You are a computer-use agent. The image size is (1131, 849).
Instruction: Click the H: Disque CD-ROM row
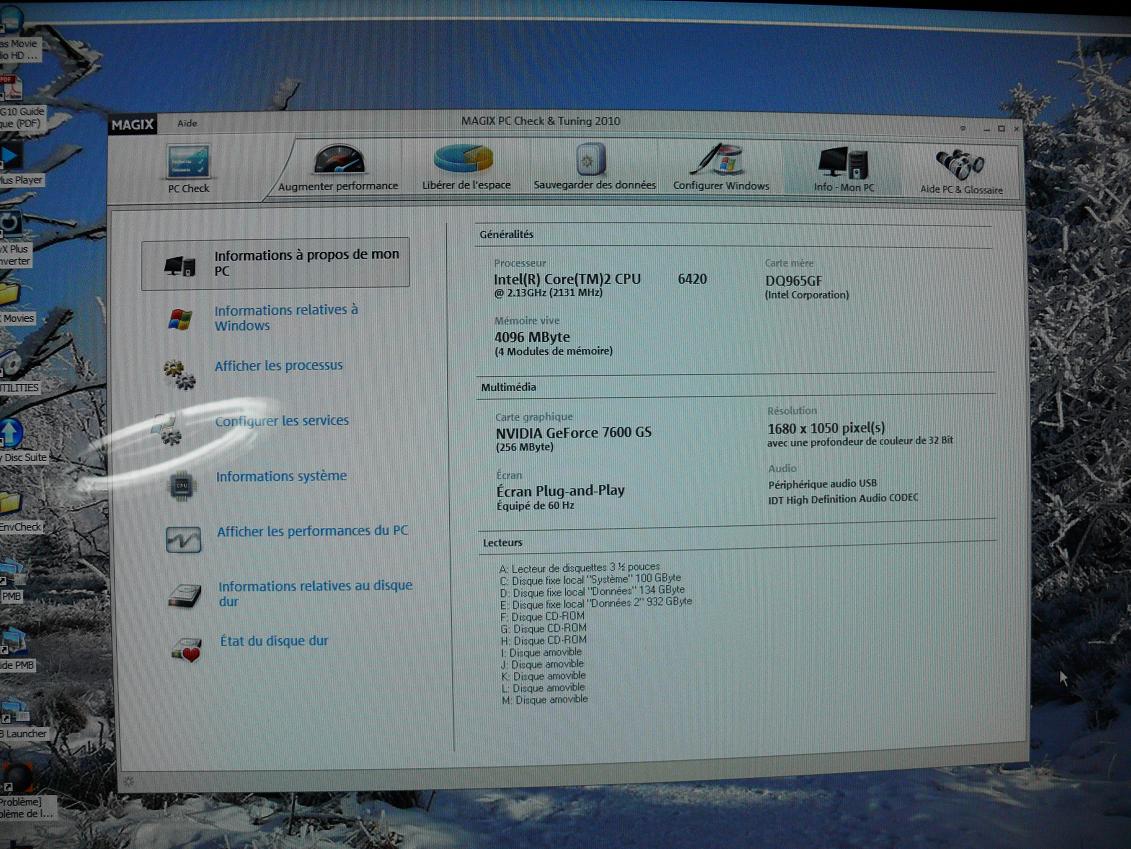[544, 640]
